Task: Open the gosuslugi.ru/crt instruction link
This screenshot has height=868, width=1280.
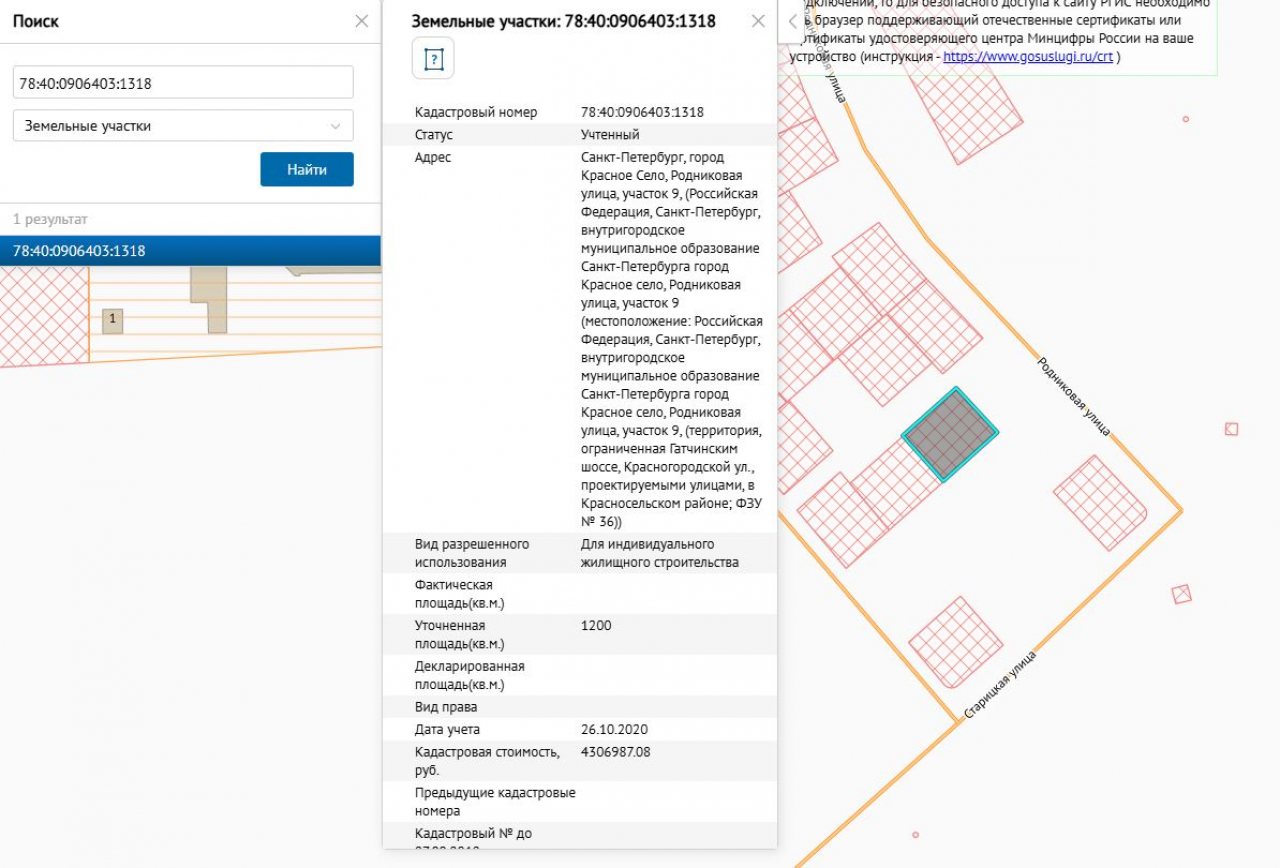Action: coord(1028,57)
